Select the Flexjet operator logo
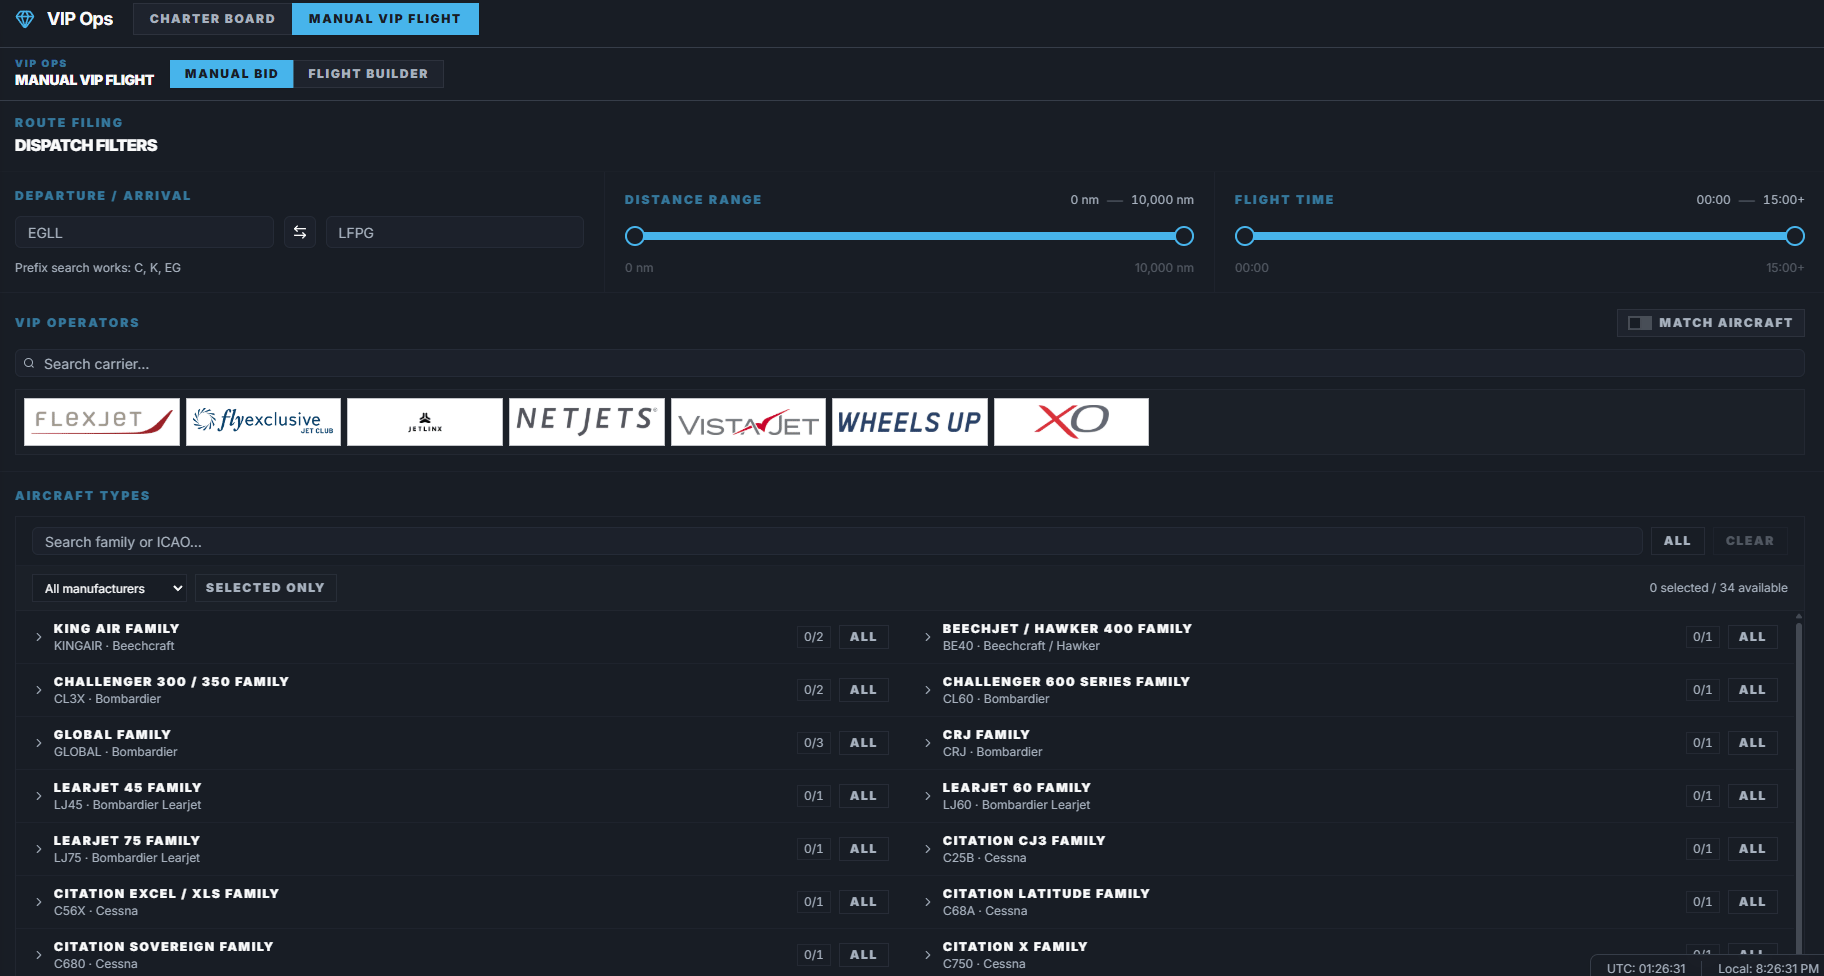The image size is (1824, 976). tap(102, 422)
